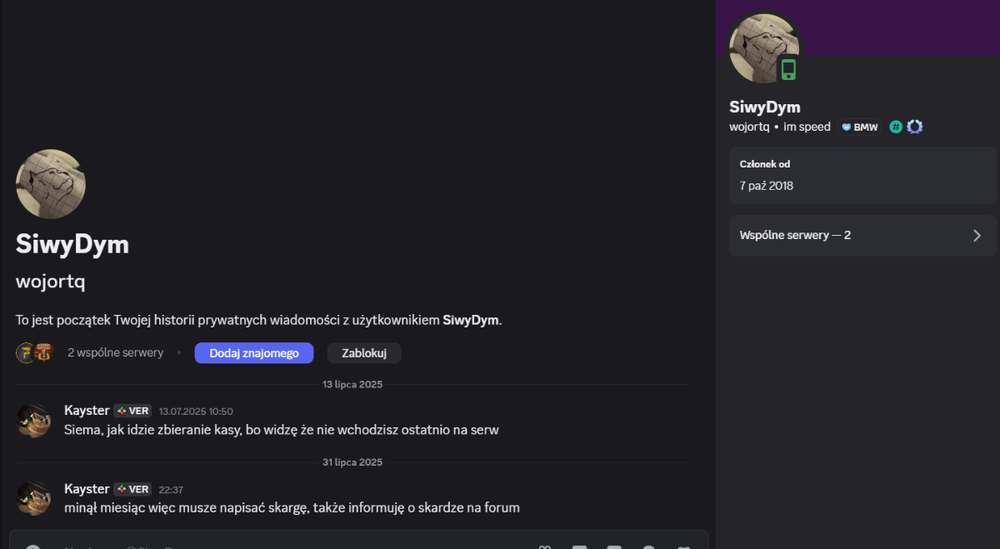The height and width of the screenshot is (549, 1000).
Task: Open the Wspólne serwery — 2 row
Action: tap(862, 235)
